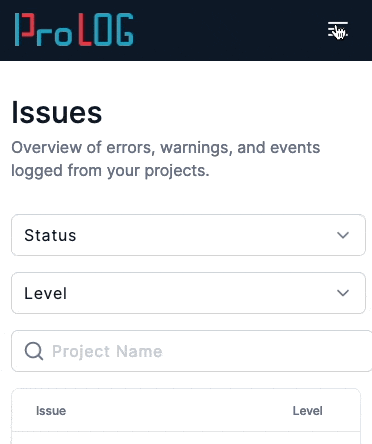372x444 pixels.
Task: Click the Project Name placeholder text
Action: point(107,351)
